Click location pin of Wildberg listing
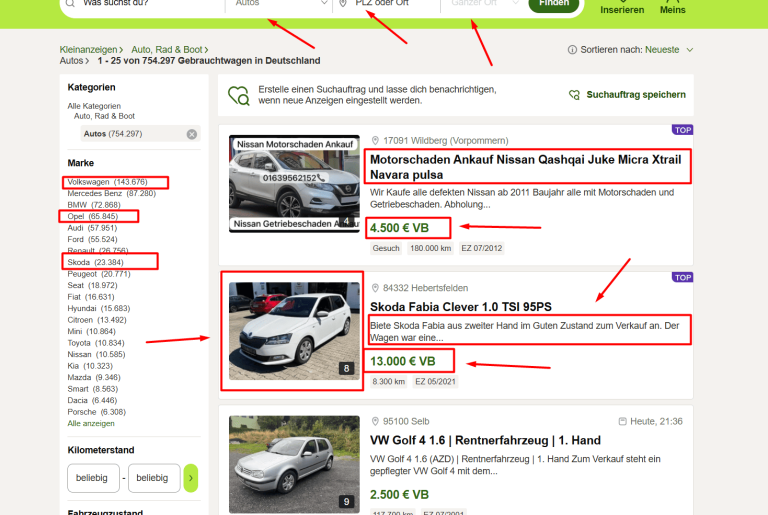Image resolution: width=768 pixels, height=515 pixels. (x=375, y=141)
